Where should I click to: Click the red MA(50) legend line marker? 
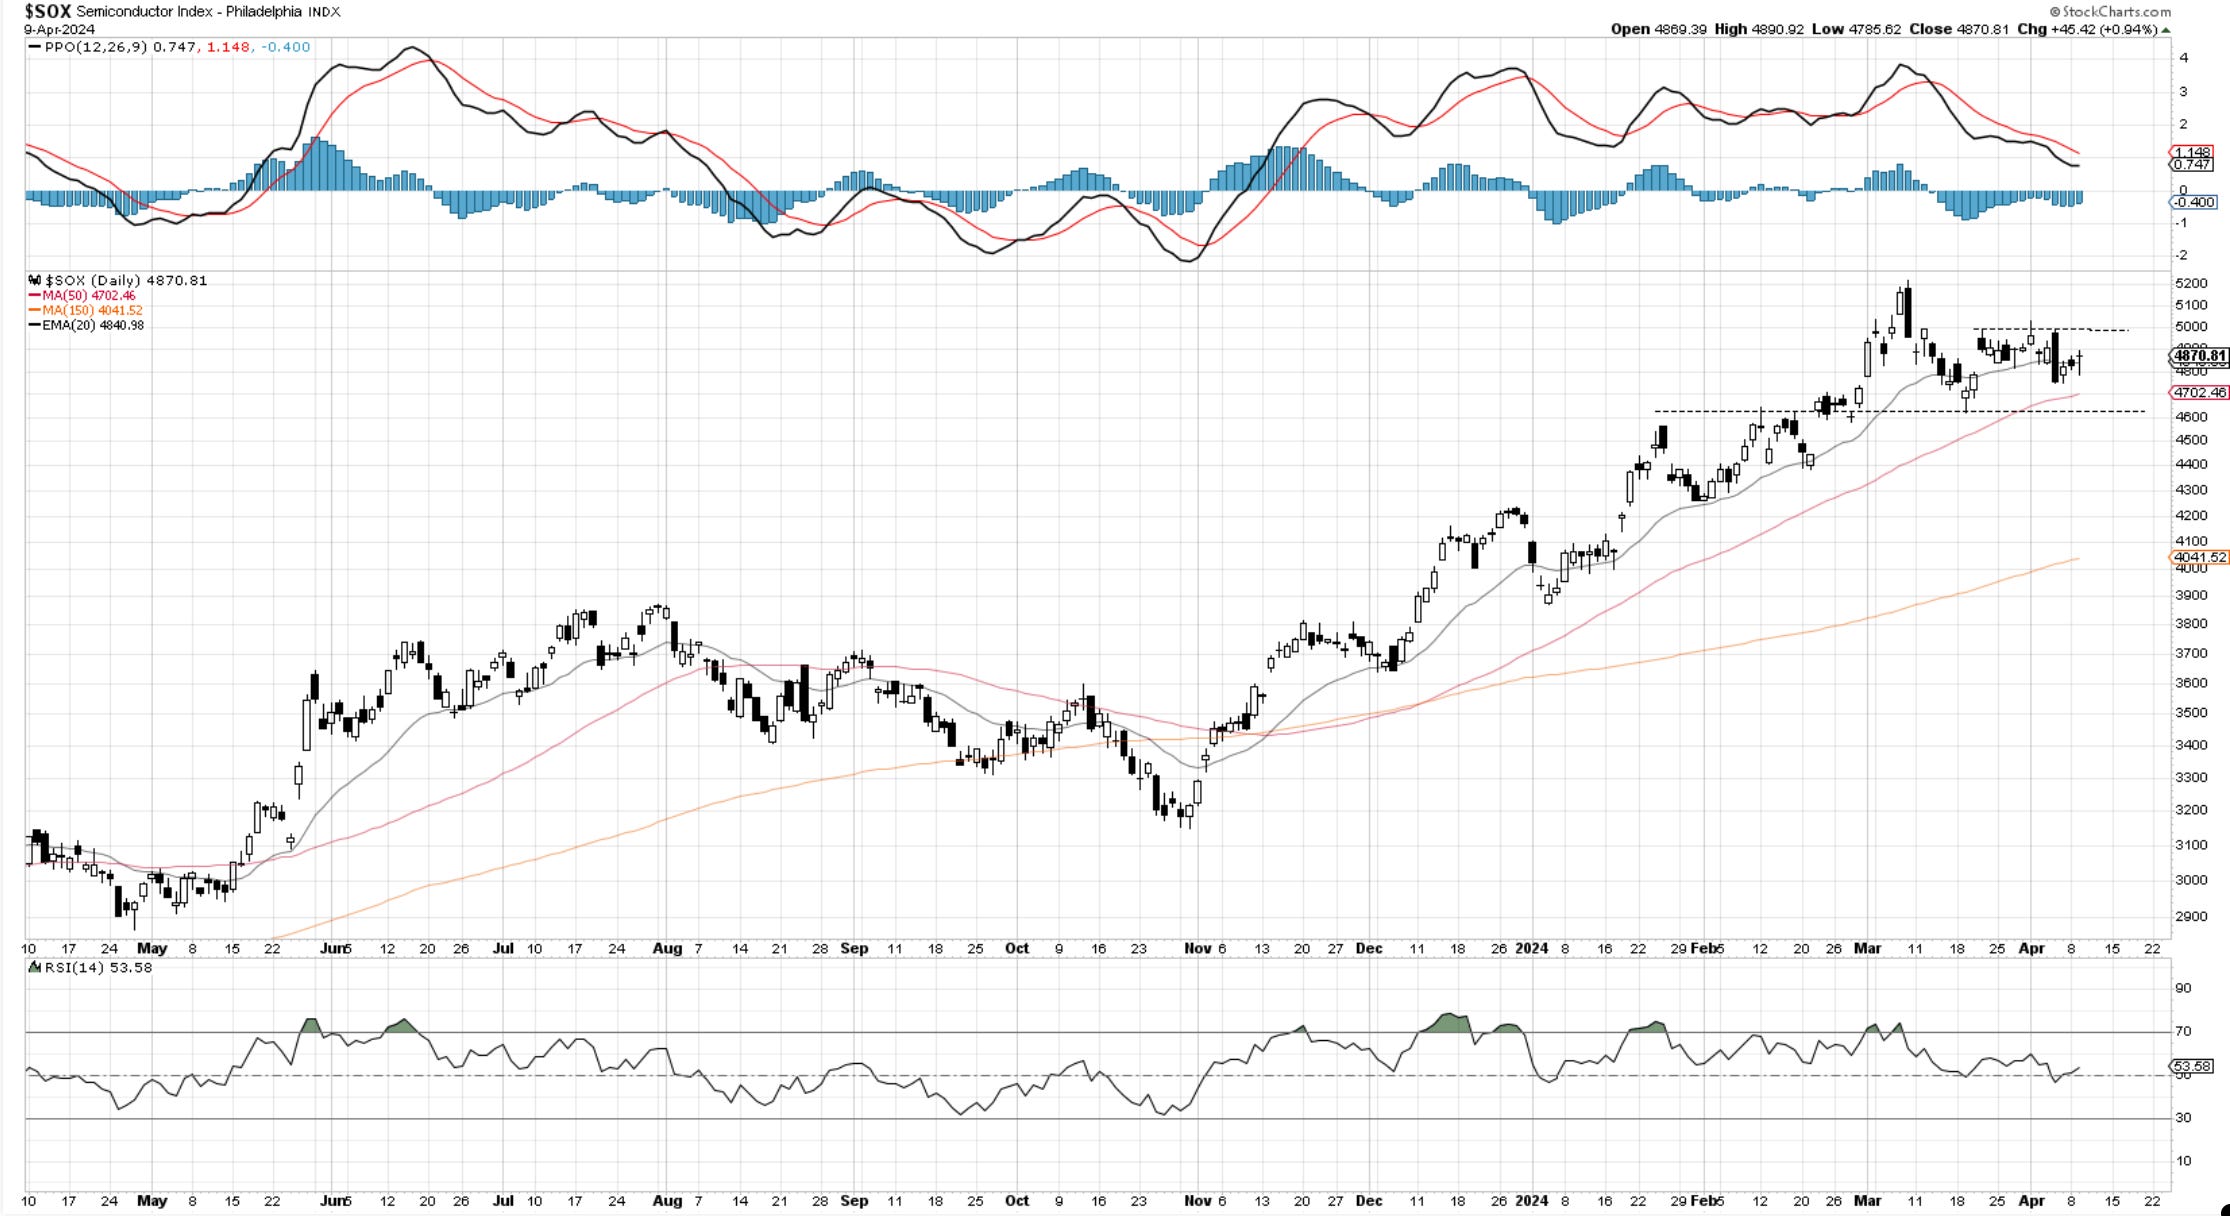35,296
